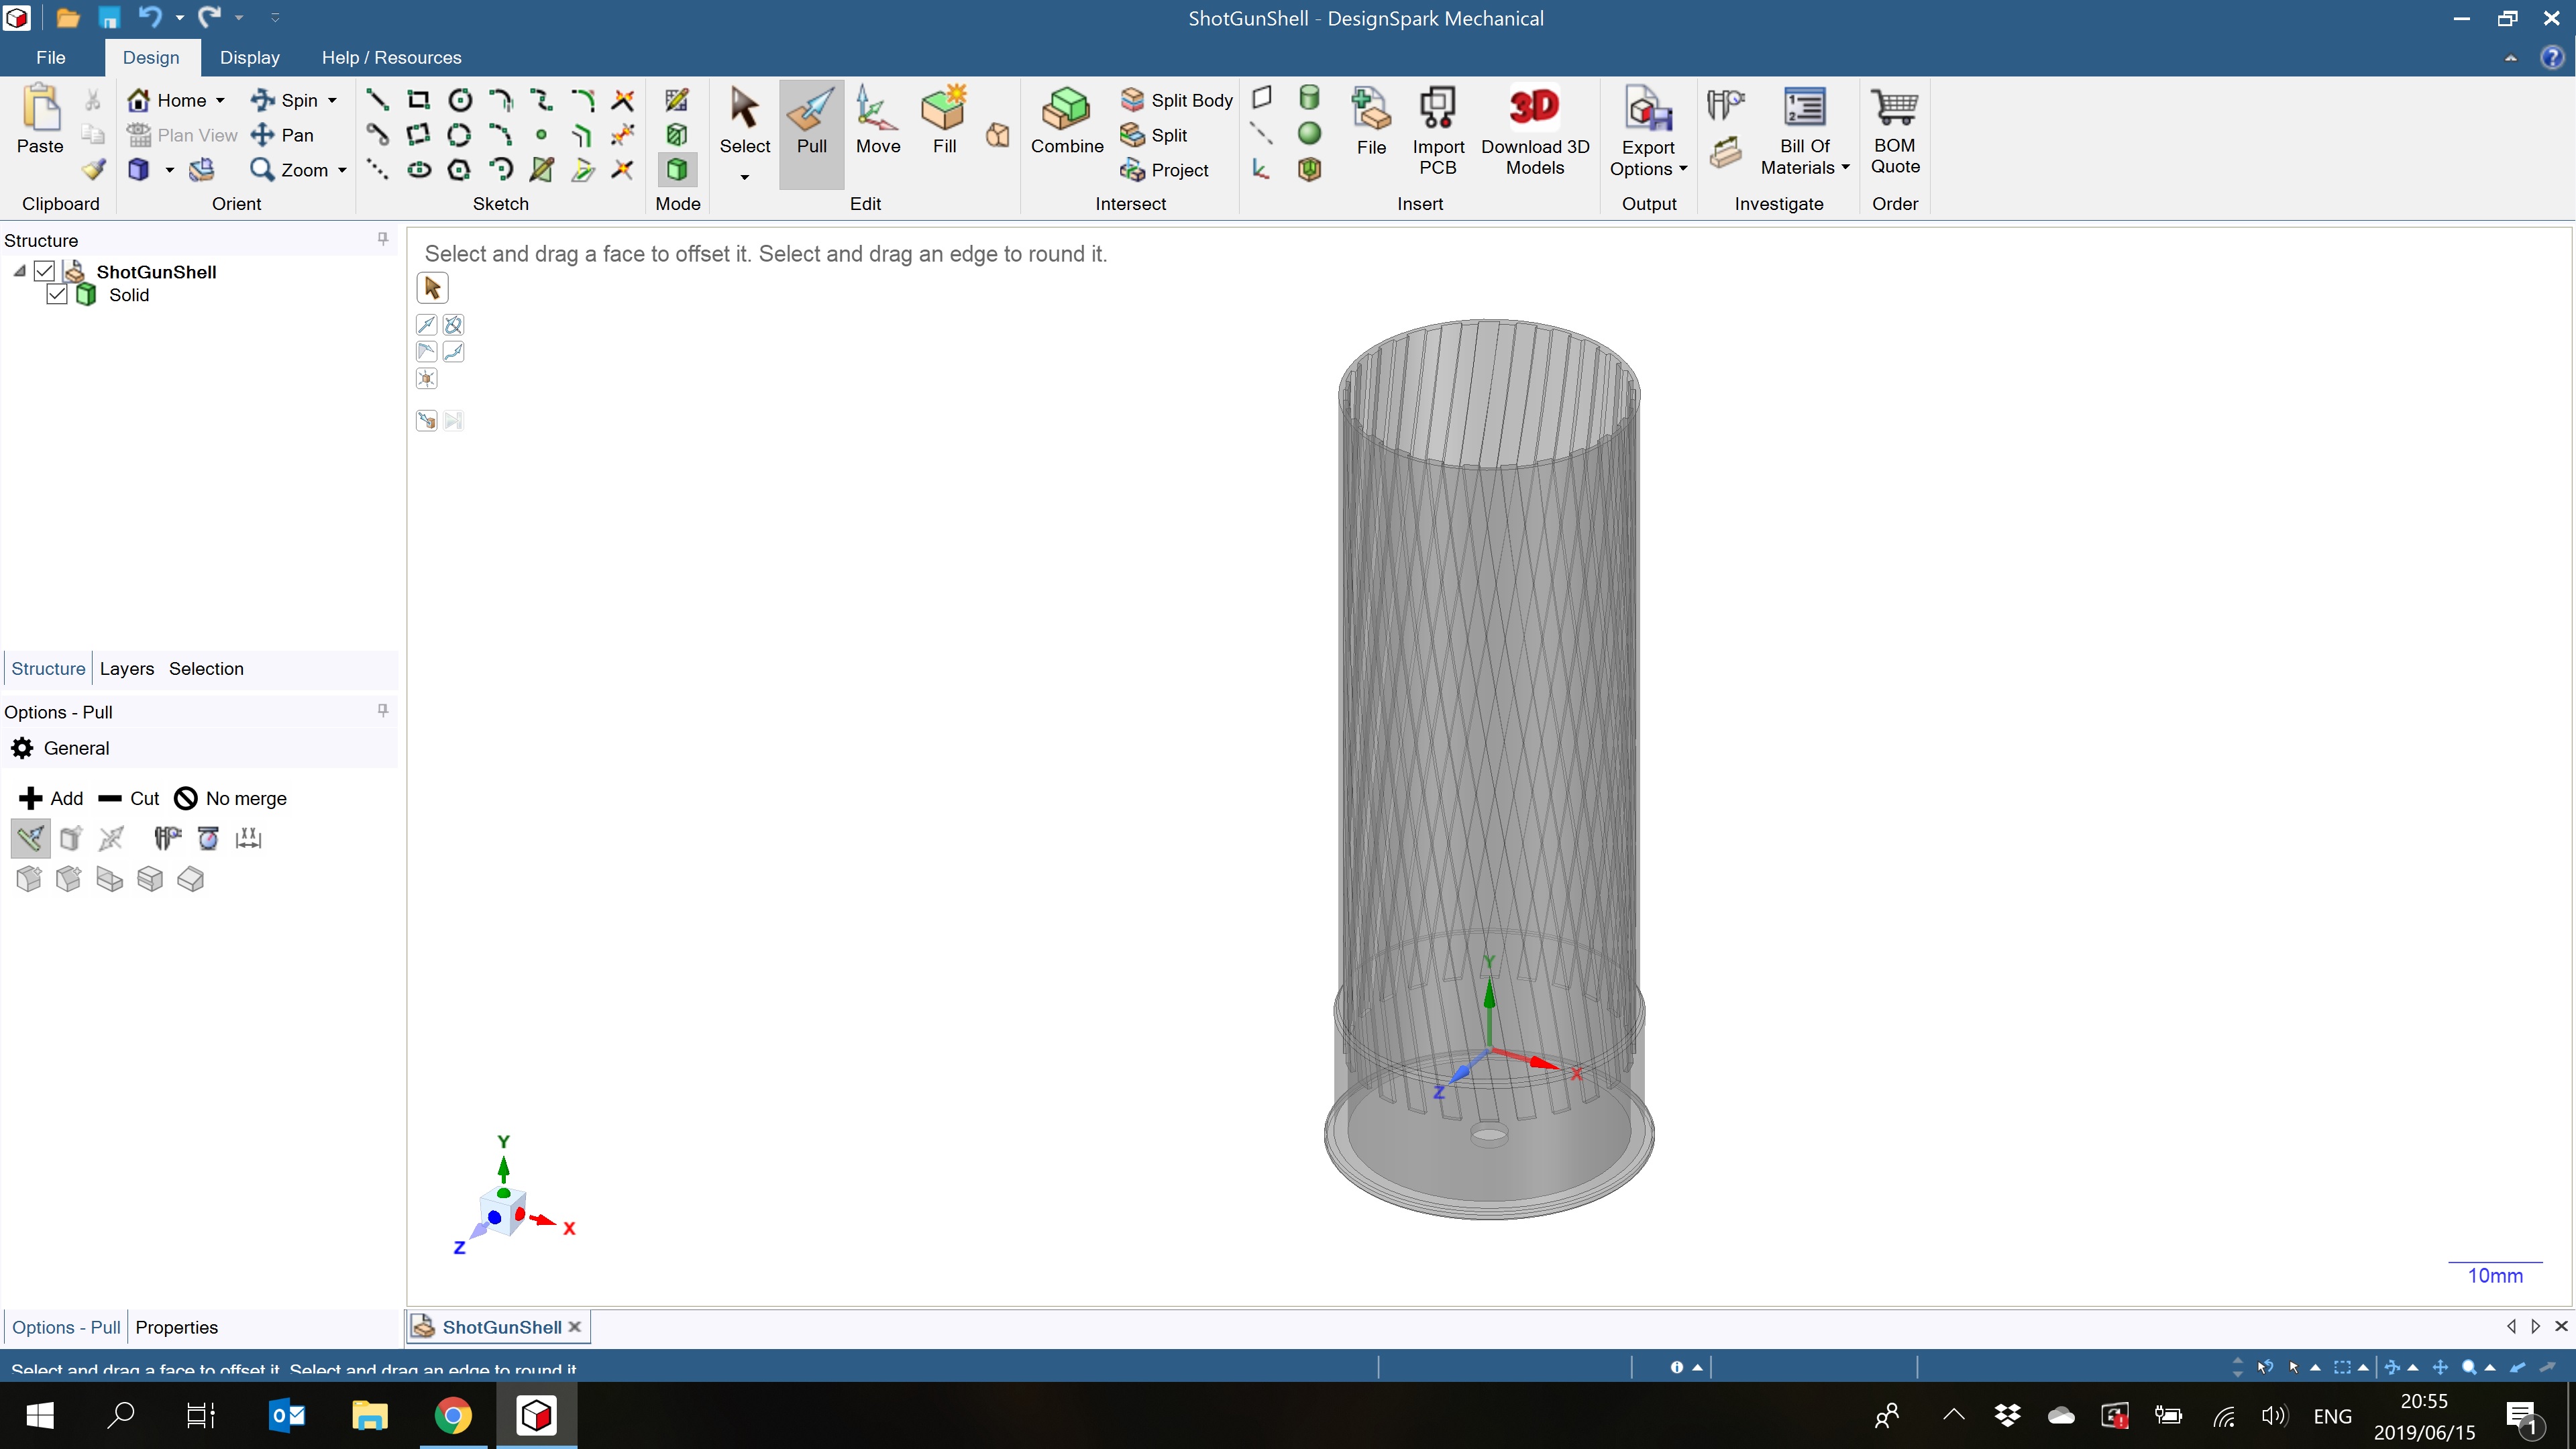2576x1449 pixels.
Task: Click the Shell tool in Insert group
Action: [1309, 169]
